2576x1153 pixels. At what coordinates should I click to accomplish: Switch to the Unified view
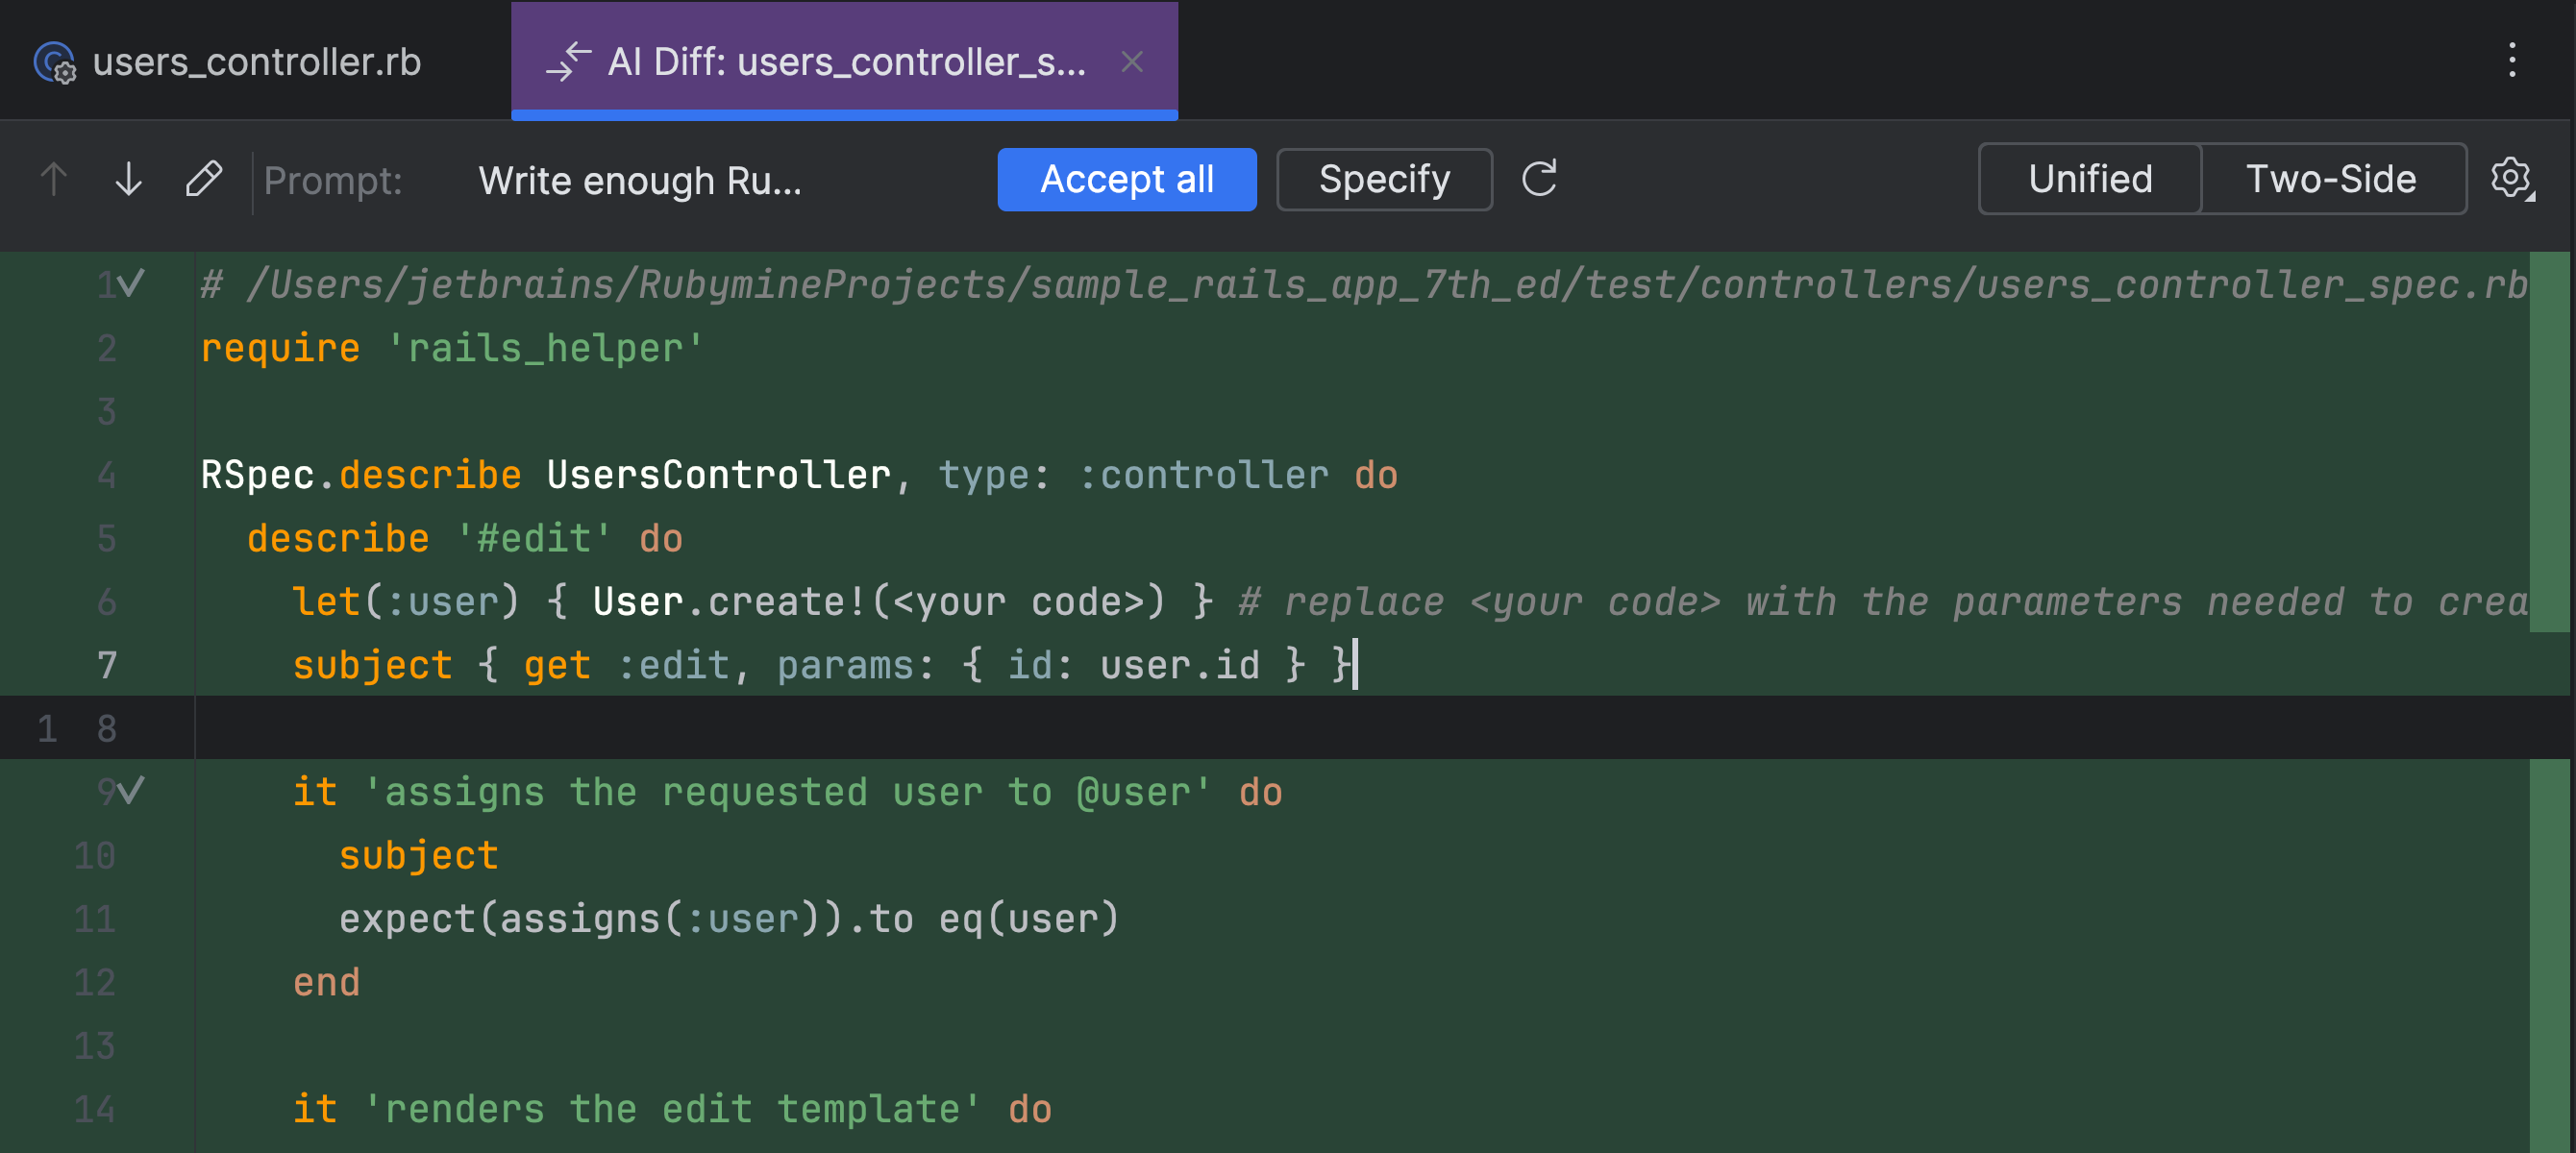click(x=2090, y=178)
